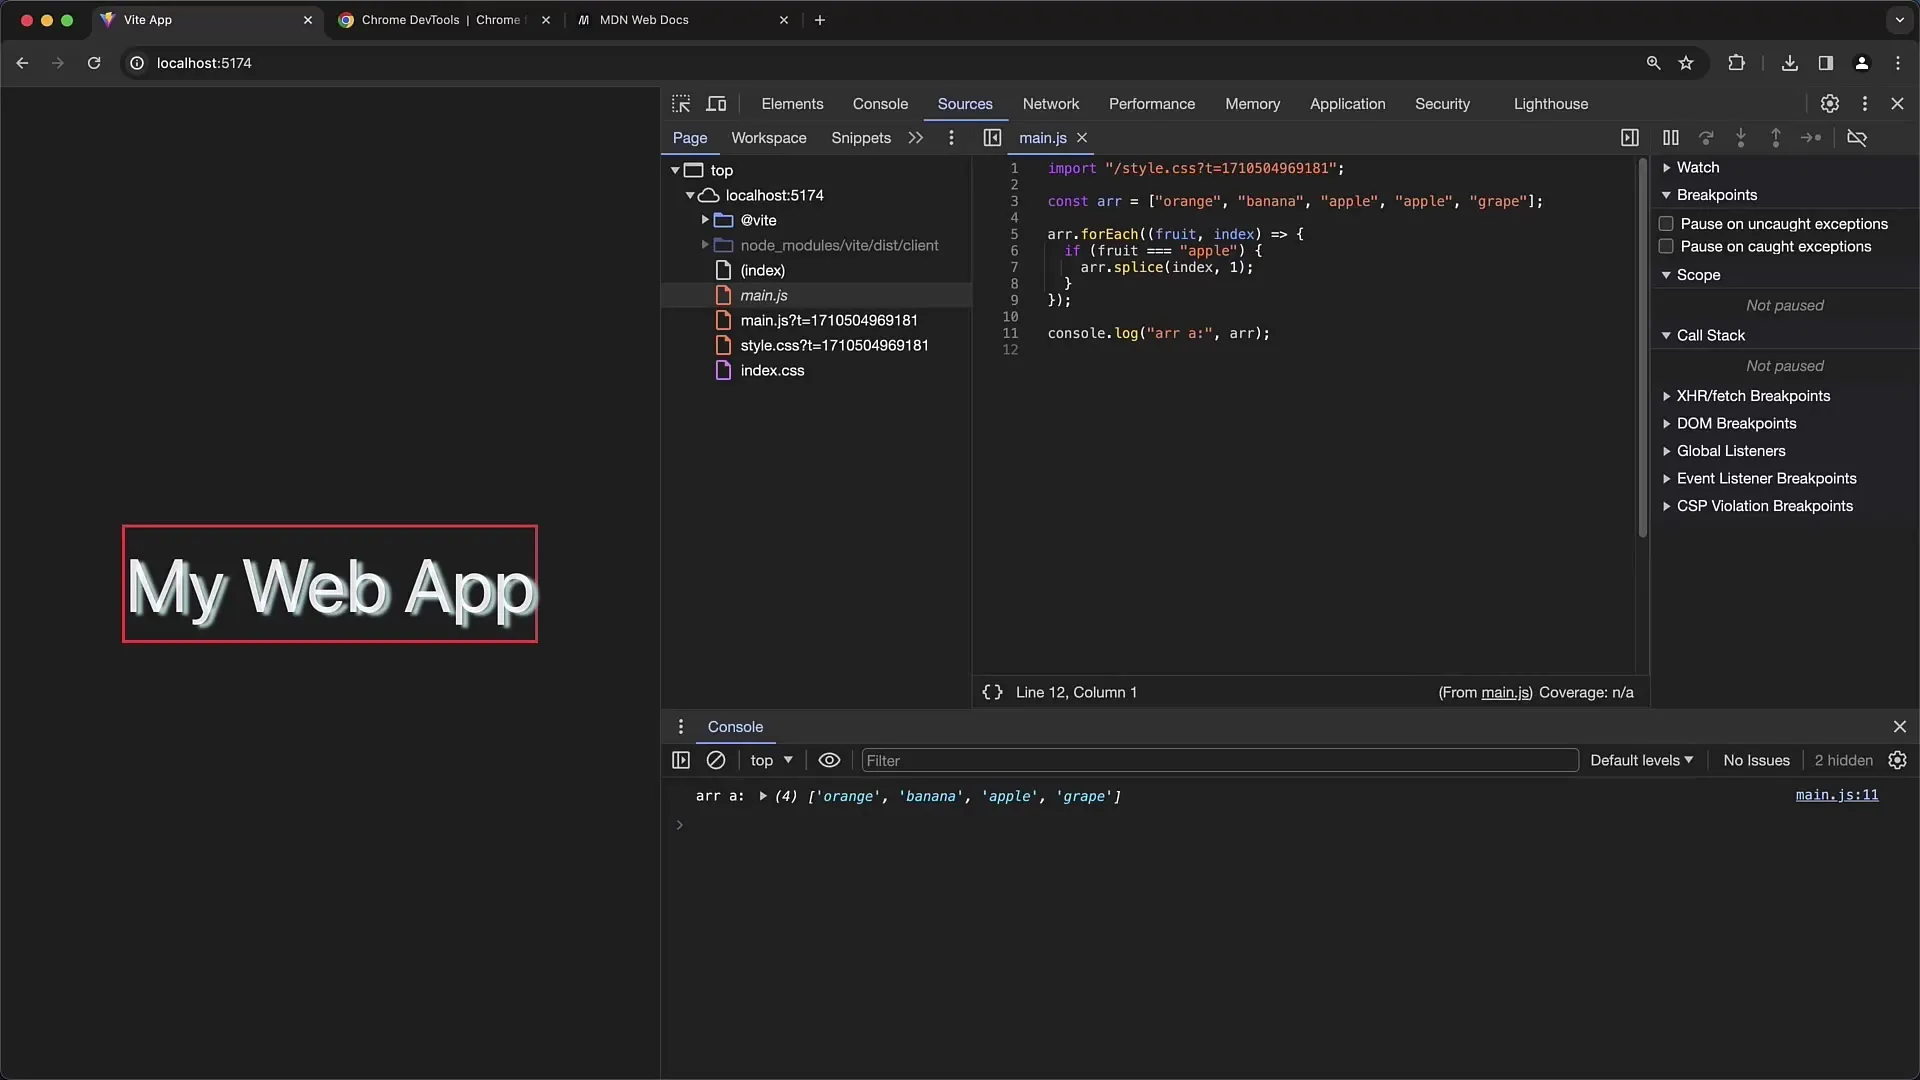This screenshot has height=1080, width=1920.
Task: Close the console drawer
Action: 1900,727
